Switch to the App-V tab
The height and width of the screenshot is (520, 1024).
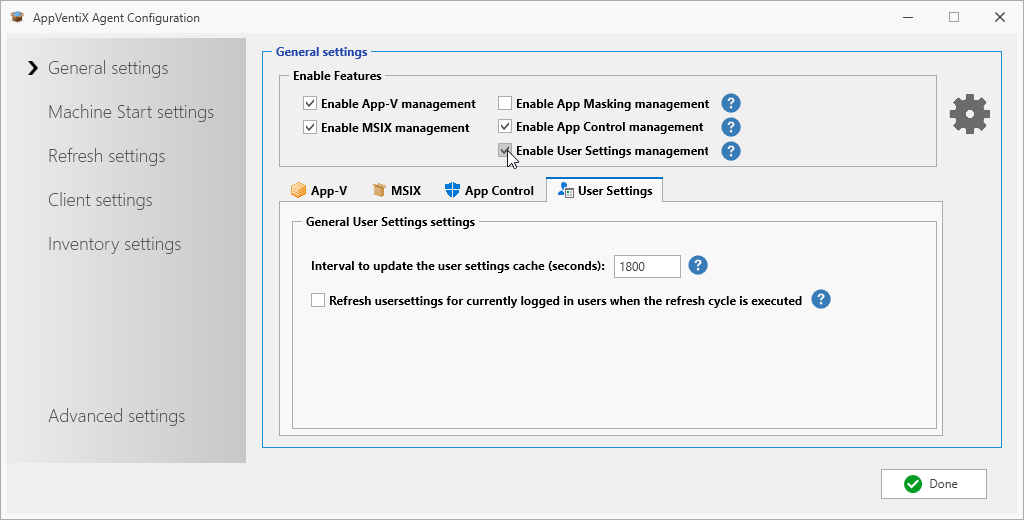318,190
